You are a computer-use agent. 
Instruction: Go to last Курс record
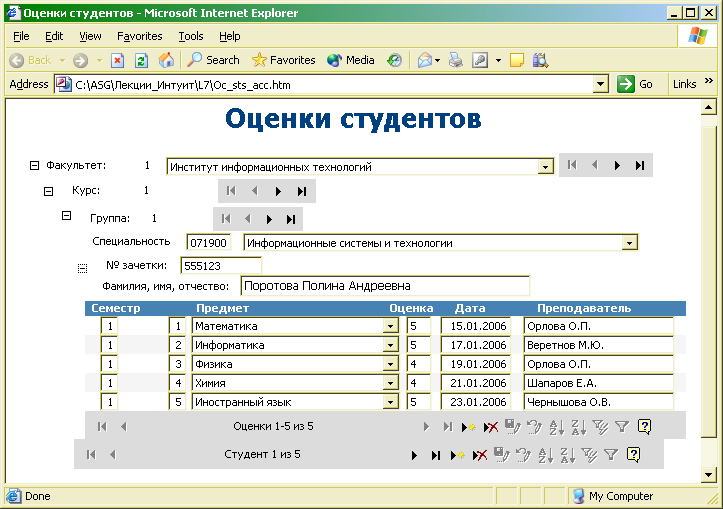(x=302, y=191)
